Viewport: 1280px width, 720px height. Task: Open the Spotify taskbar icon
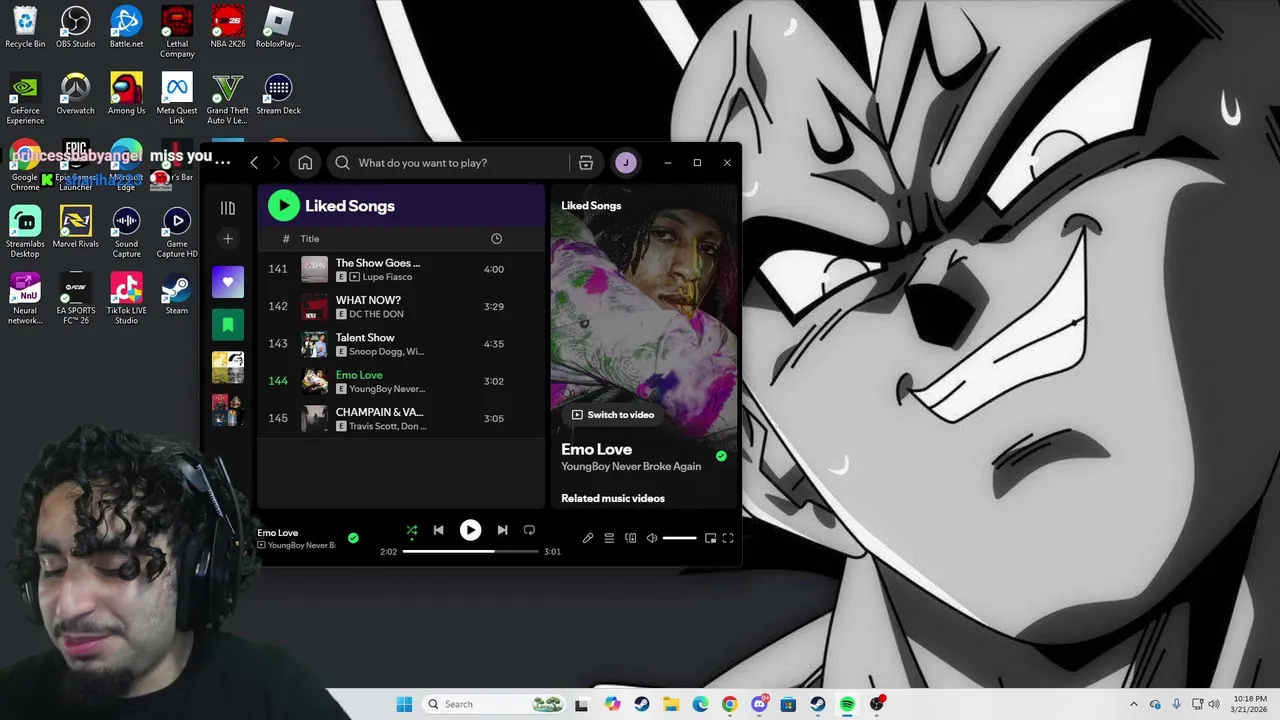tap(847, 704)
